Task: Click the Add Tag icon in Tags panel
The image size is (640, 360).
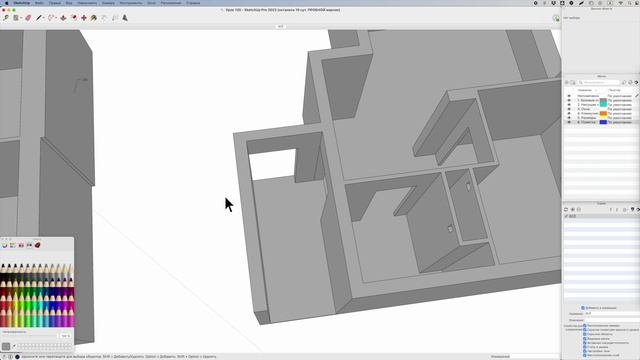Action: point(567,82)
